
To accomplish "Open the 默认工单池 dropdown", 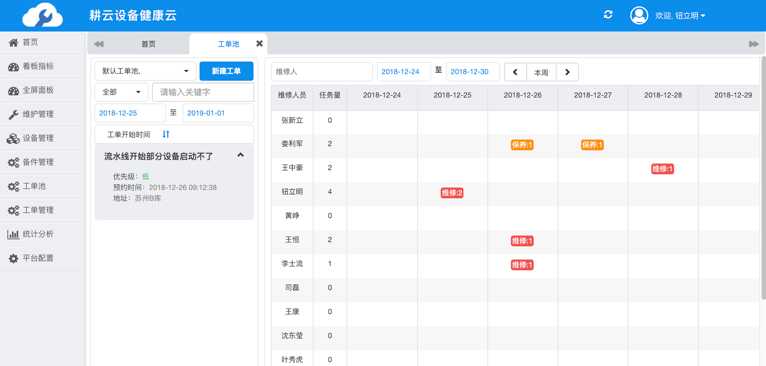I will (x=146, y=71).
